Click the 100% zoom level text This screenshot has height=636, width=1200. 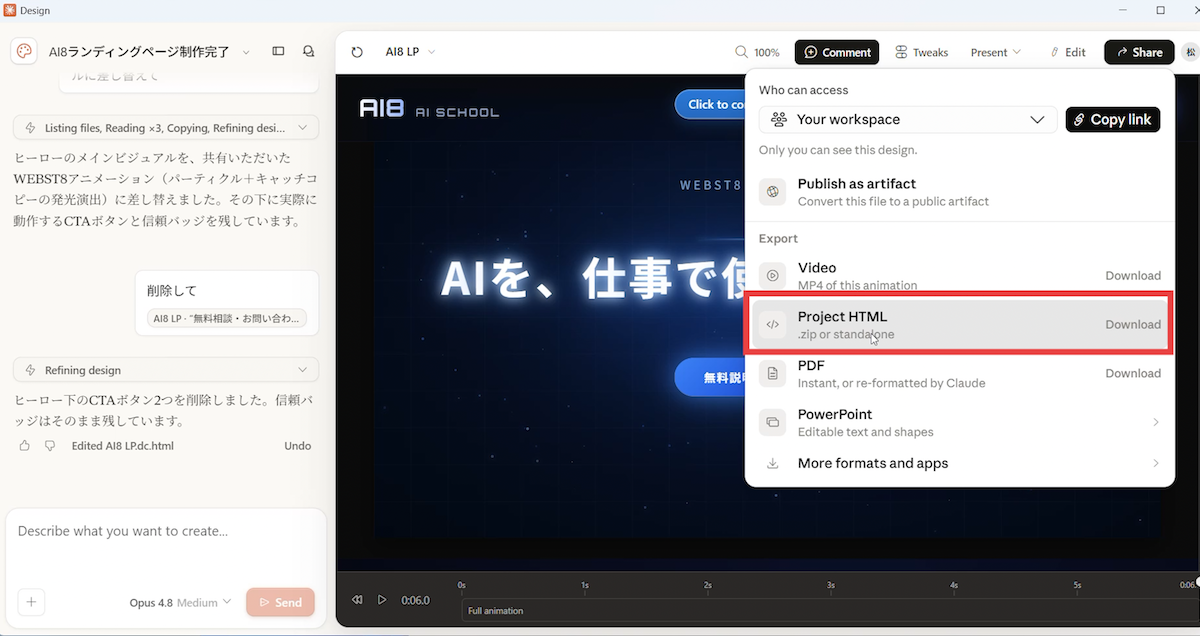click(767, 52)
